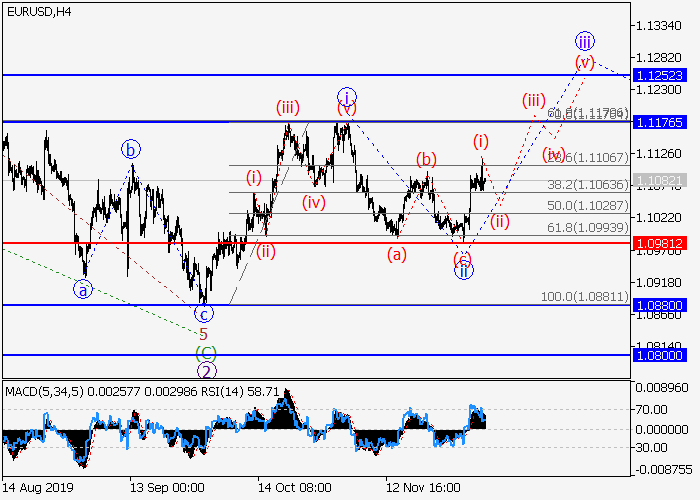Select the blue circled iii wave marker

pos(585,41)
